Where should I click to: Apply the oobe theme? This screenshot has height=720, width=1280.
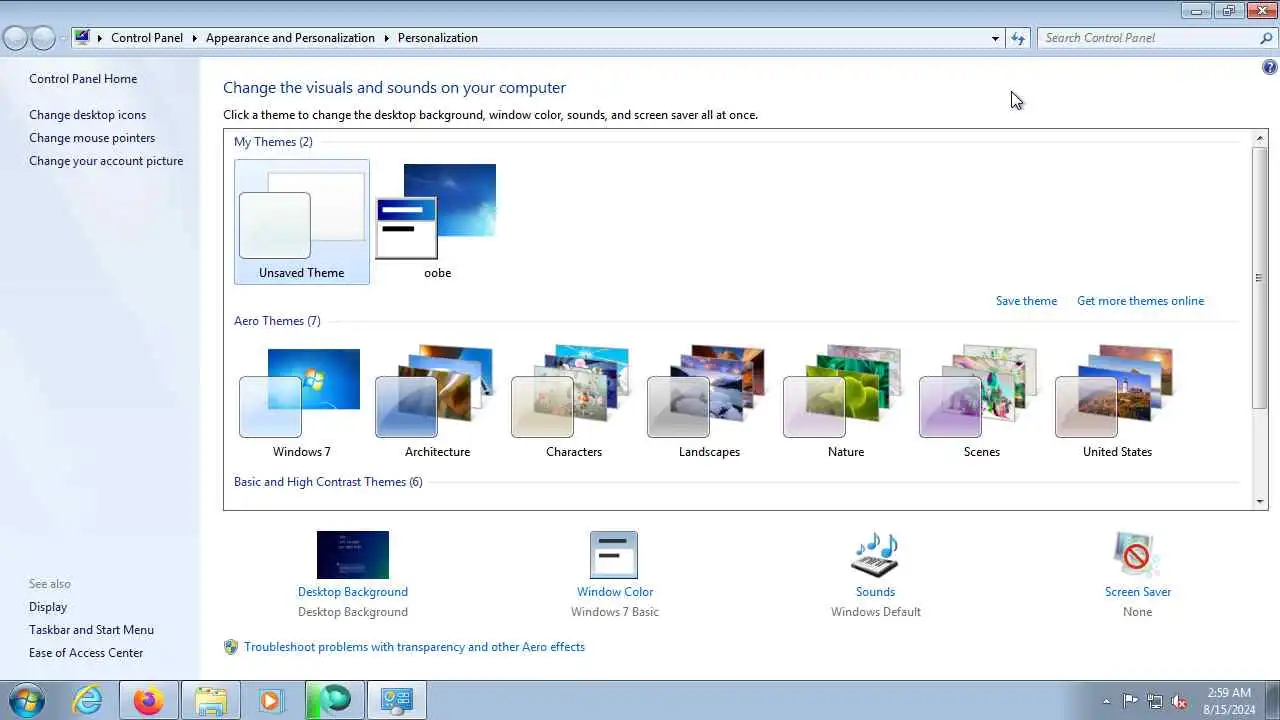pos(437,222)
